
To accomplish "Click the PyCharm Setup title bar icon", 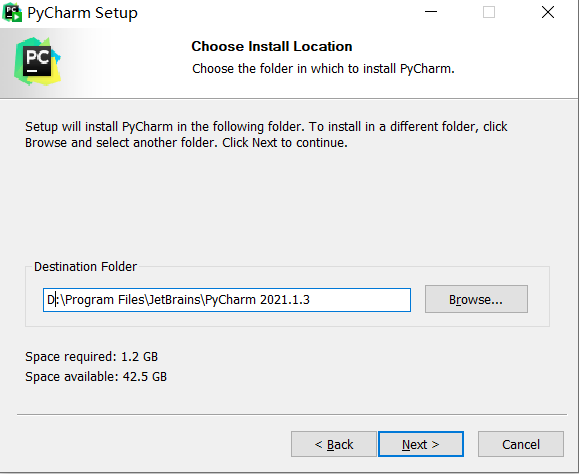I will pyautogui.click(x=12, y=13).
